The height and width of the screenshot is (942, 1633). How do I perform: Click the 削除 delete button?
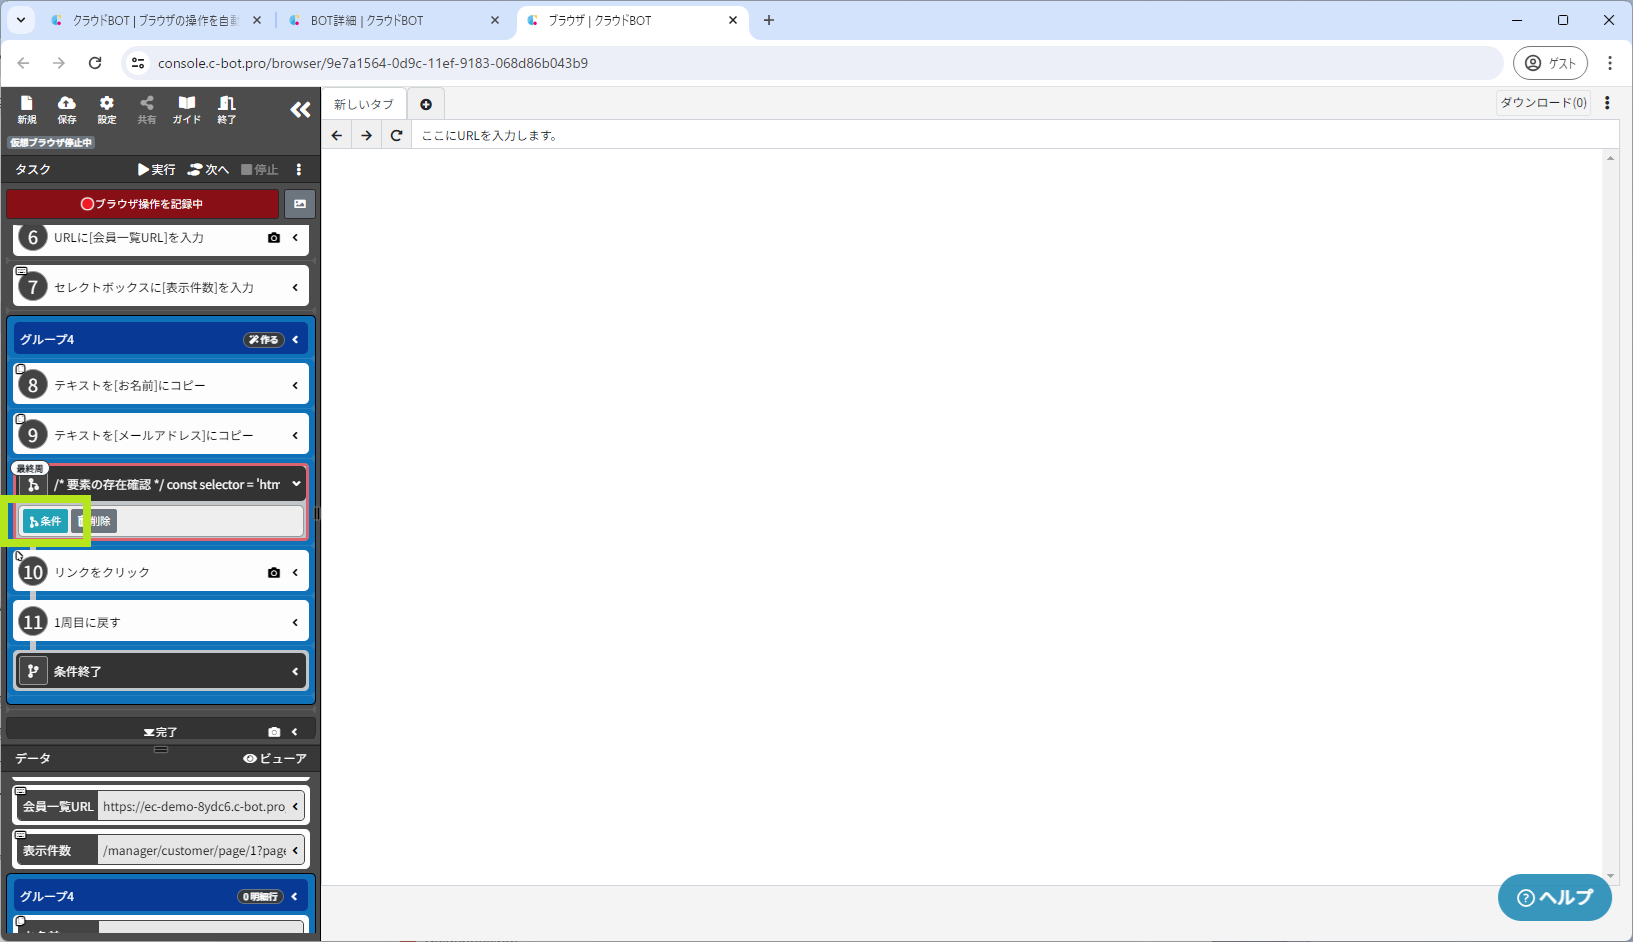point(94,521)
